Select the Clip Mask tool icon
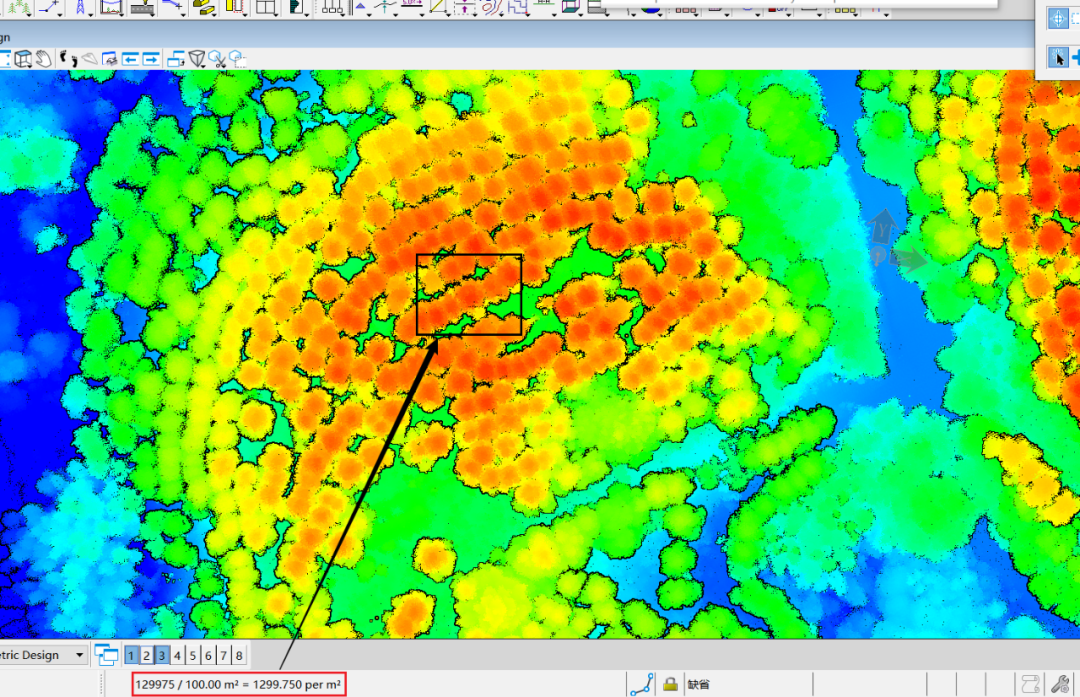The image size is (1080, 697). 238,59
